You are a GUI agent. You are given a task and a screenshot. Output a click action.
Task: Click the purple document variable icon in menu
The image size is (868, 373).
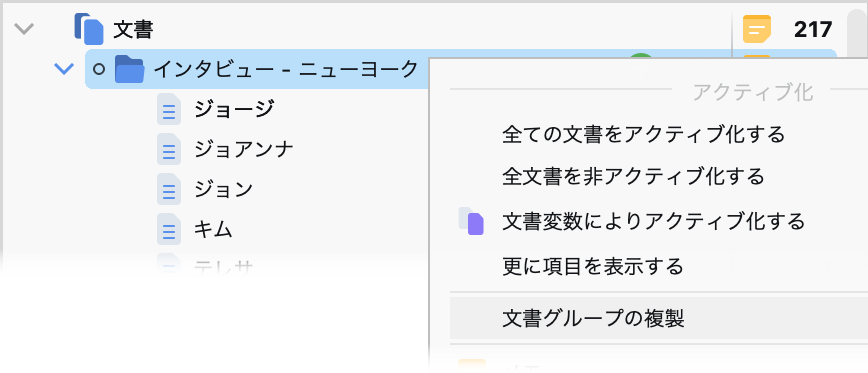[x=471, y=221]
